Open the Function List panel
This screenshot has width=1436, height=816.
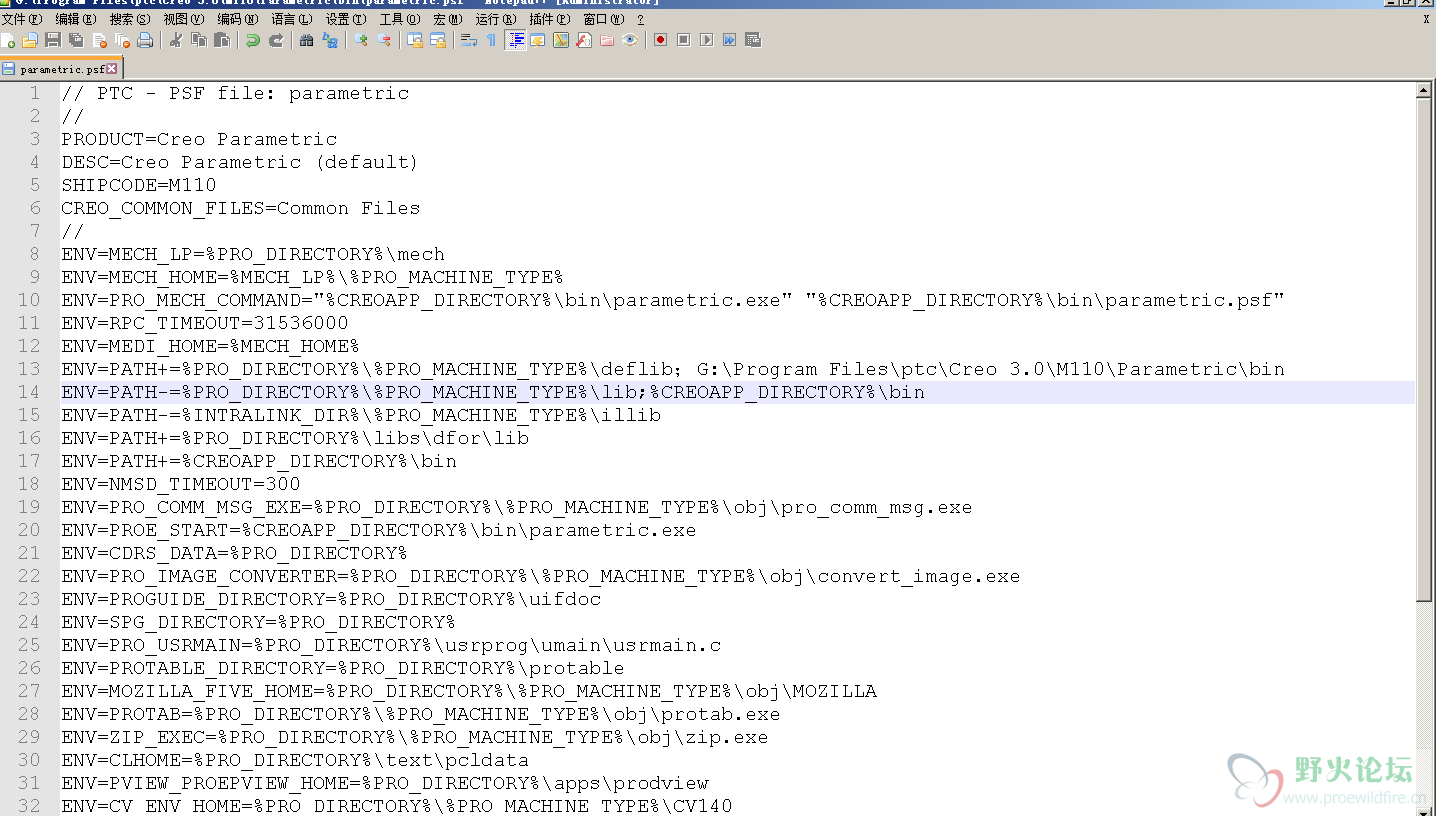584,40
